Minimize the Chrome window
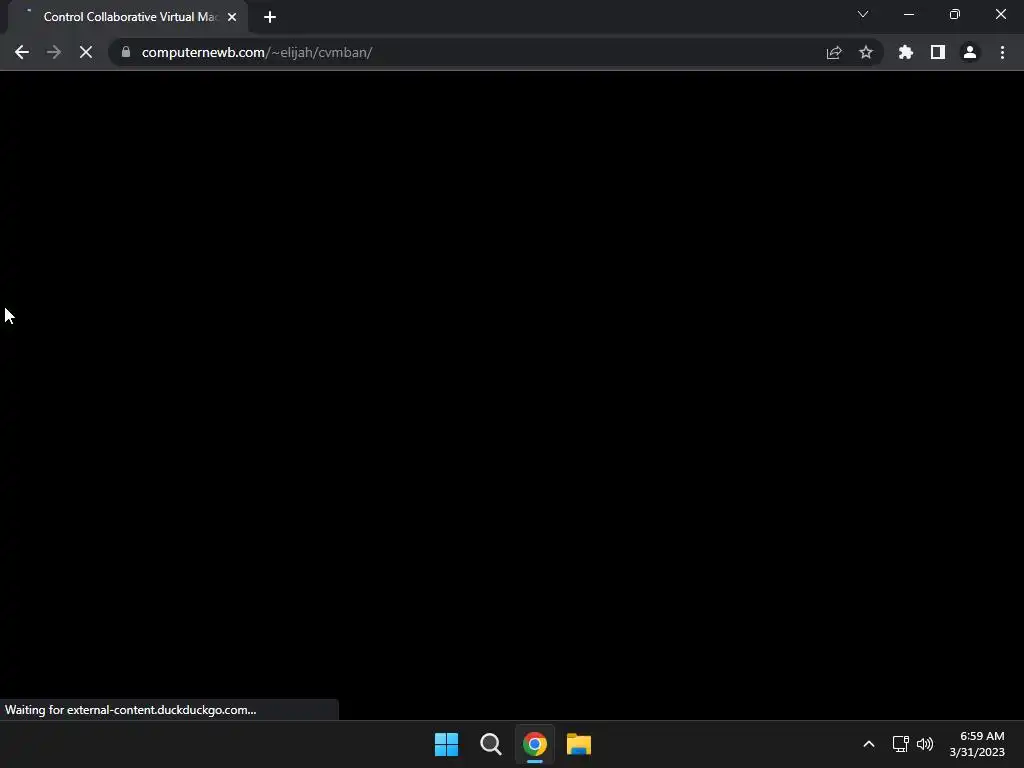The height and width of the screenshot is (768, 1024). (909, 14)
